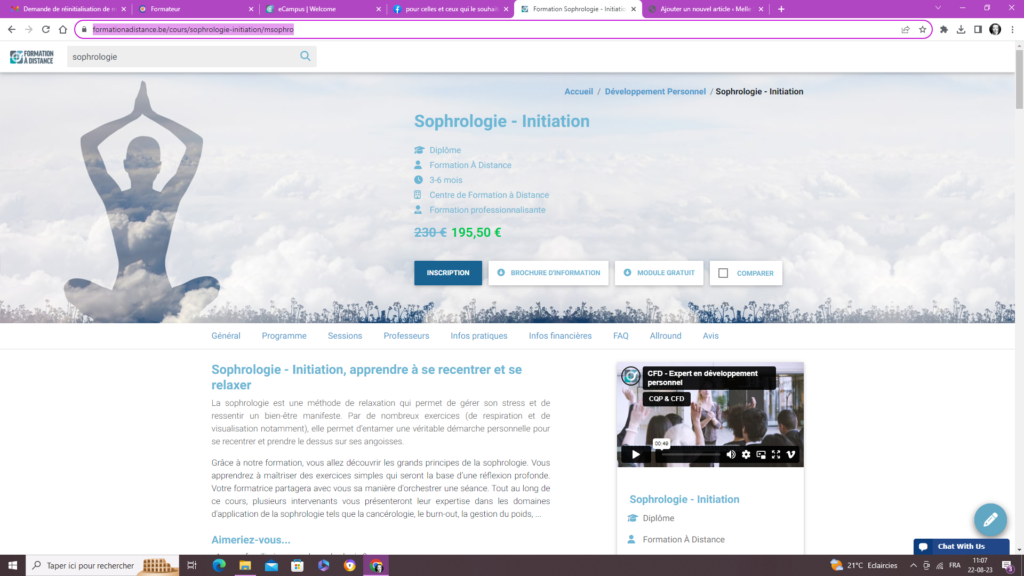The height and width of the screenshot is (576, 1024).
Task: Open the Allround section tab
Action: [665, 336]
